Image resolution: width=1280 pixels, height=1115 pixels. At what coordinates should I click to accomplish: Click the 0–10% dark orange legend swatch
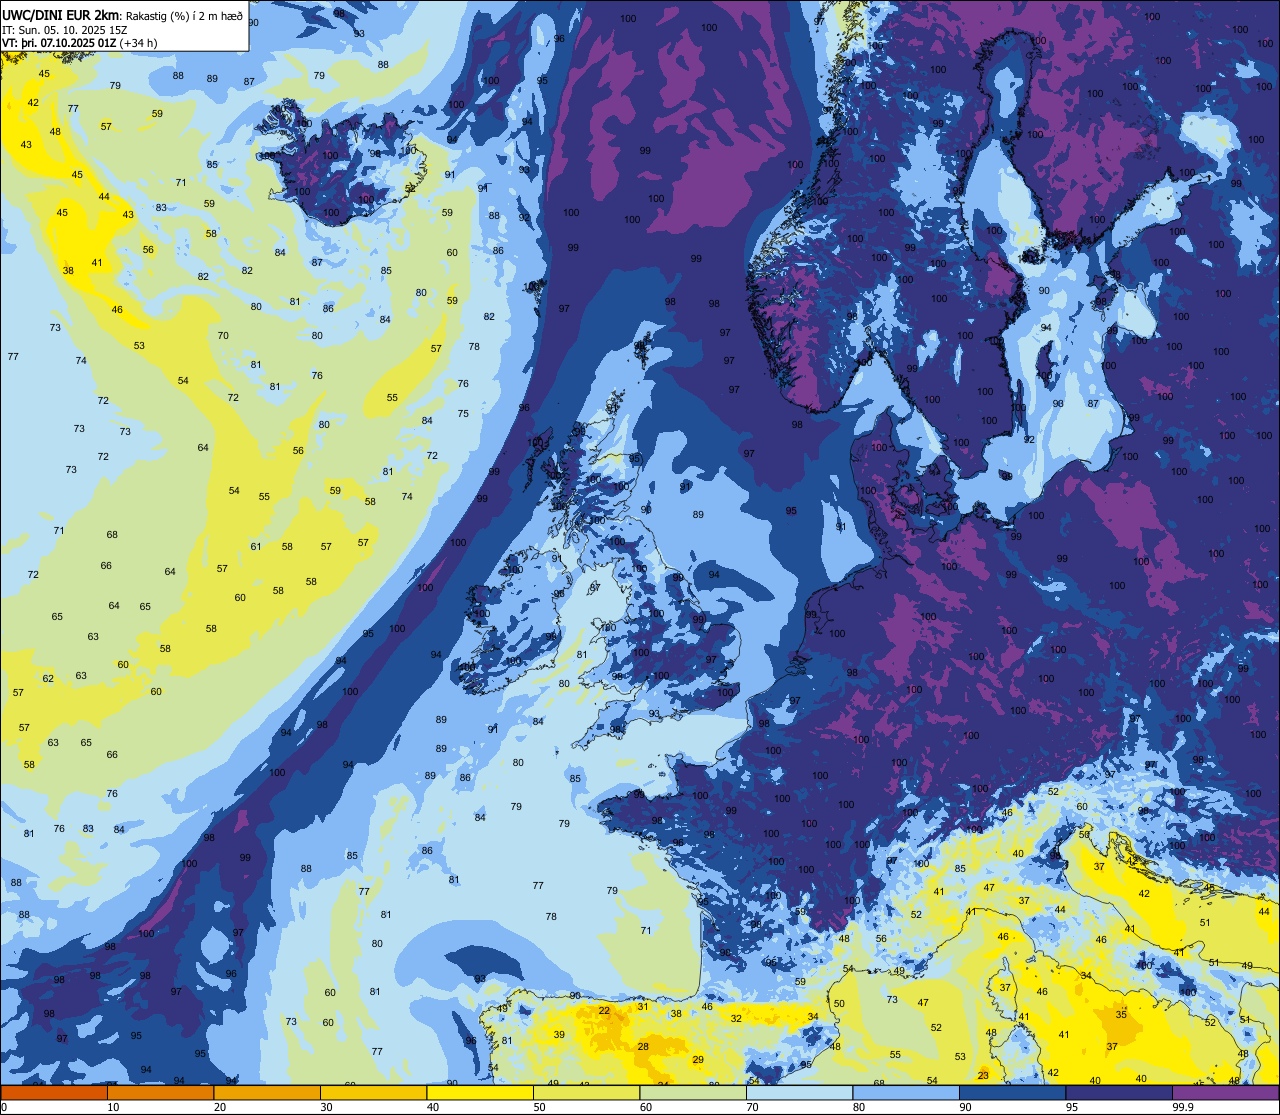[54, 1092]
